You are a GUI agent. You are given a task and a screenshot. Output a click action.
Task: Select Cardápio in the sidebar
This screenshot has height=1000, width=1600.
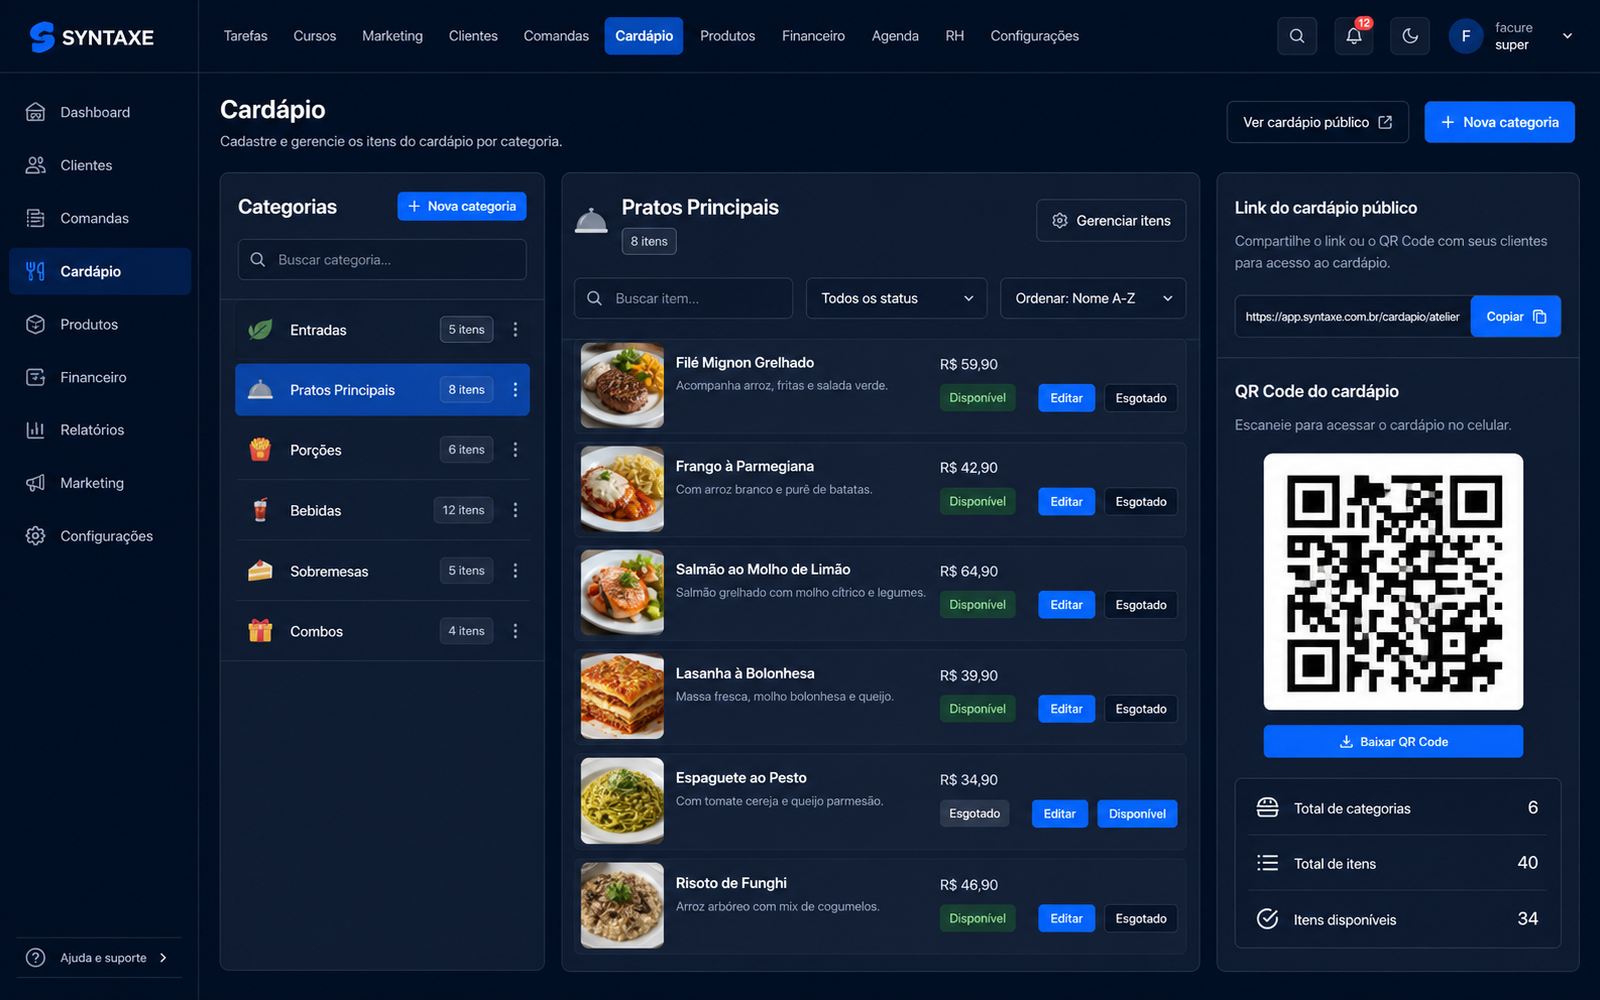click(100, 271)
